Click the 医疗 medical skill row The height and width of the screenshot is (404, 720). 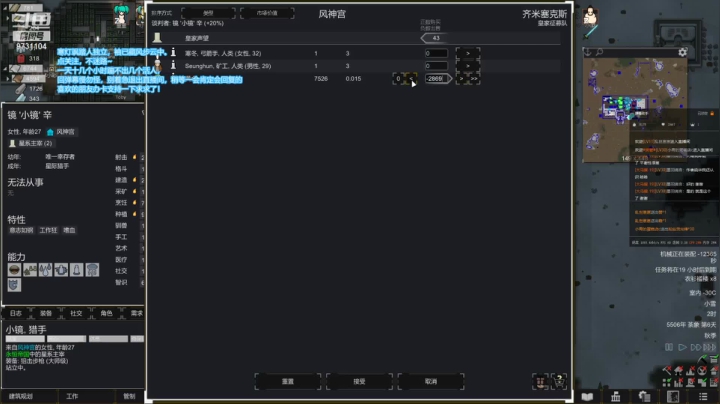click(129, 260)
